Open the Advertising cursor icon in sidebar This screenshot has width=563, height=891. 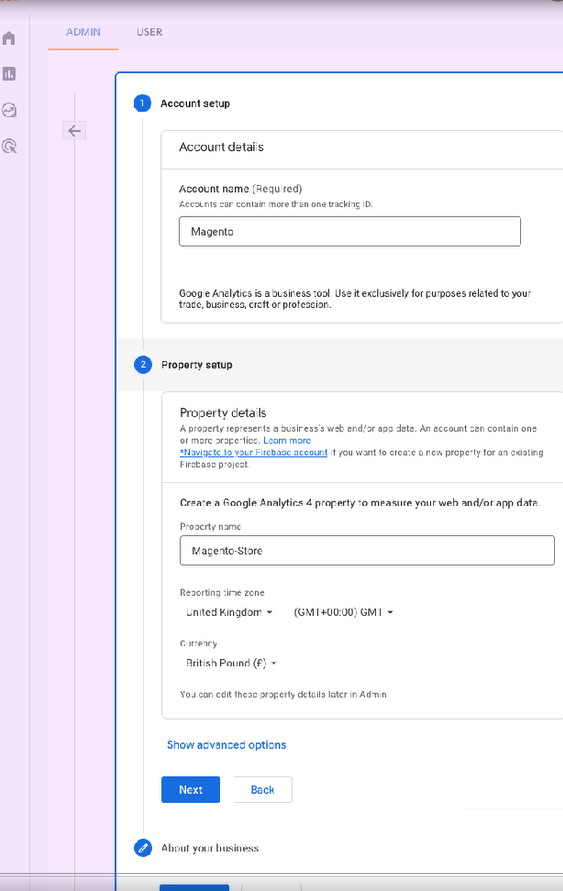pos(9,146)
